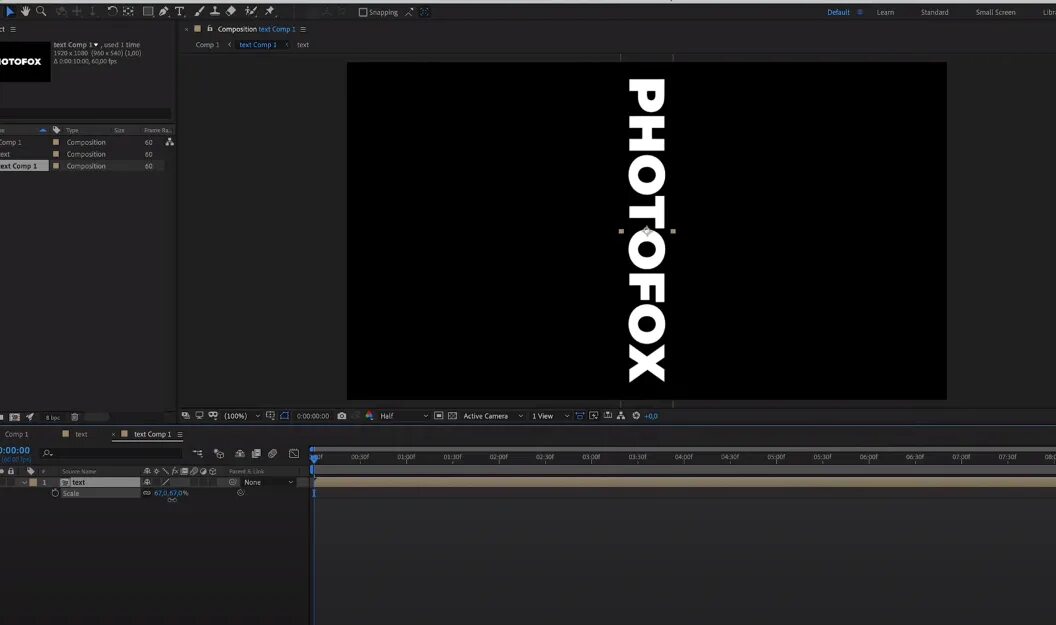The width and height of the screenshot is (1056, 625).
Task: Switch to the Comp 1 timeline tab
Action: click(16, 434)
